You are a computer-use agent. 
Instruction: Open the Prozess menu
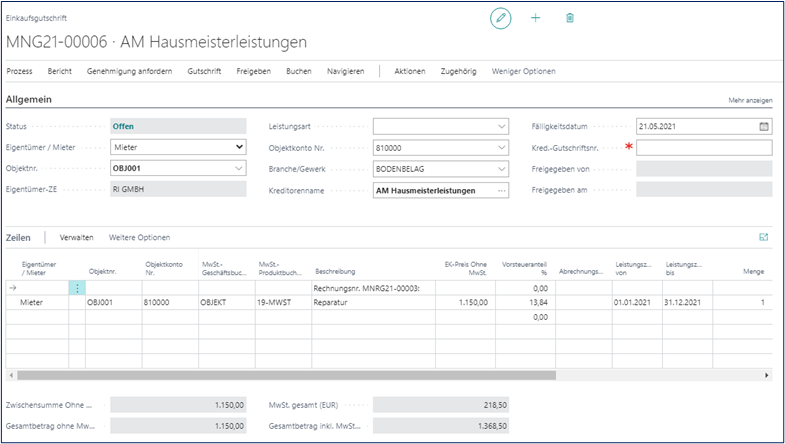click(19, 71)
